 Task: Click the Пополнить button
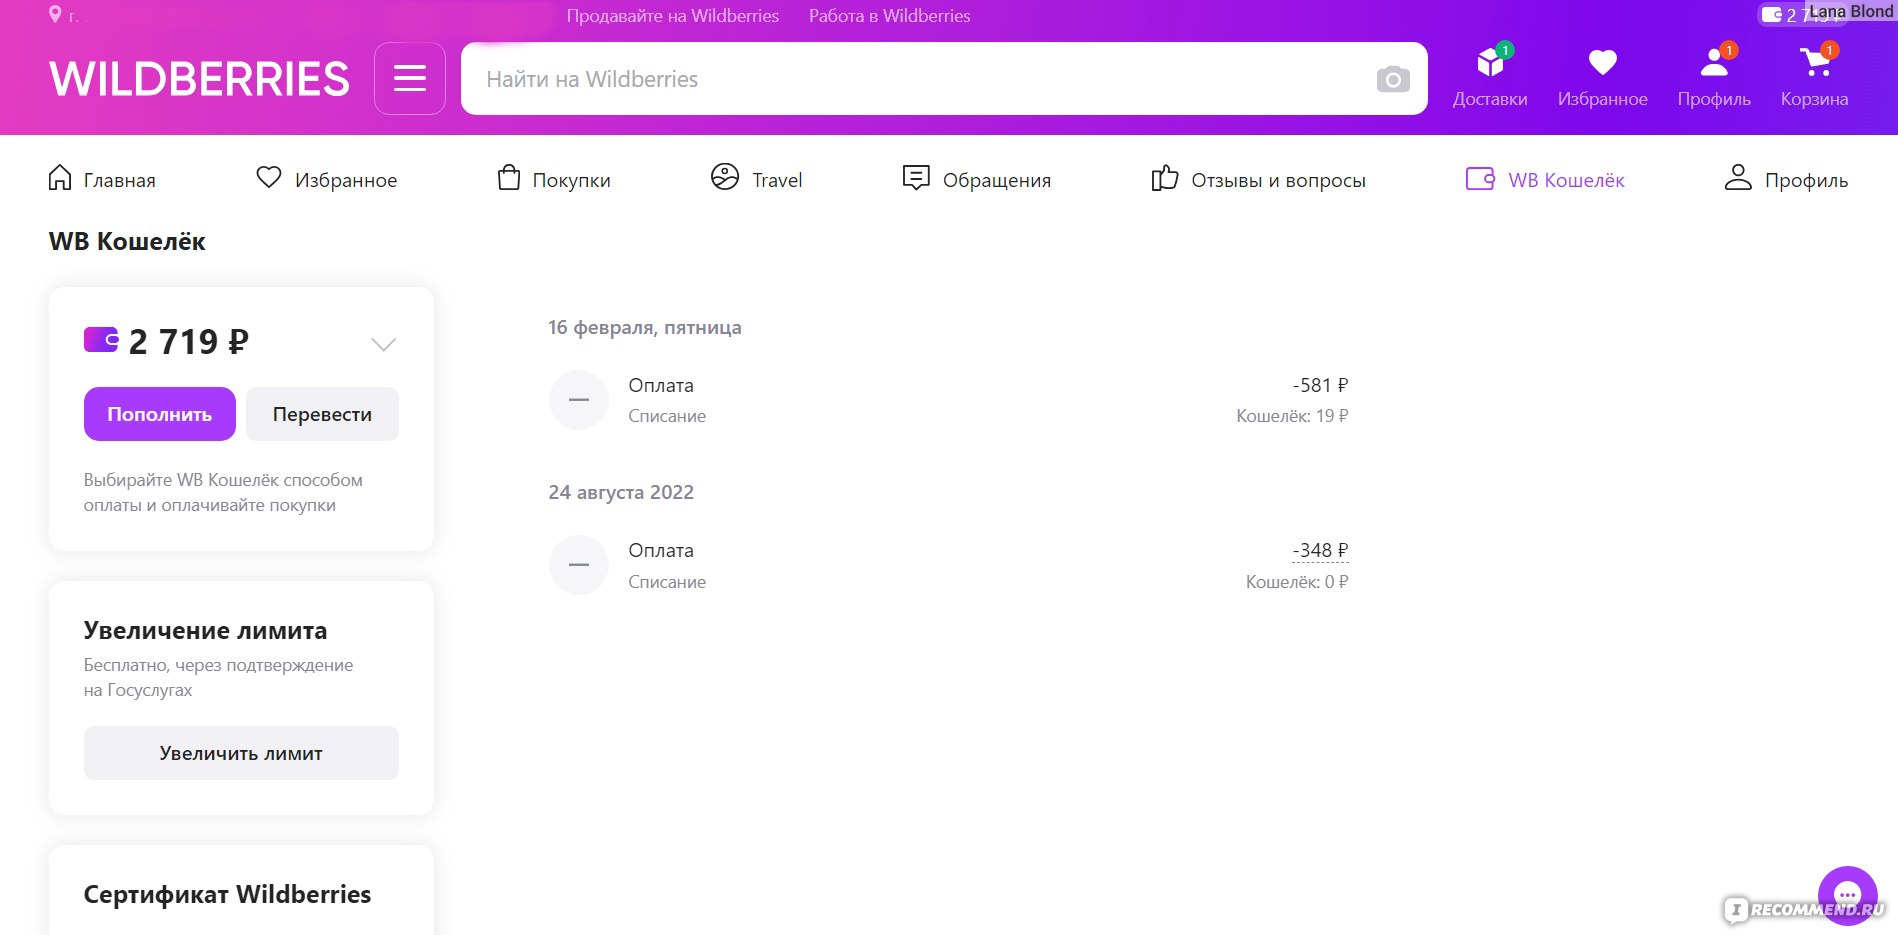coord(160,414)
